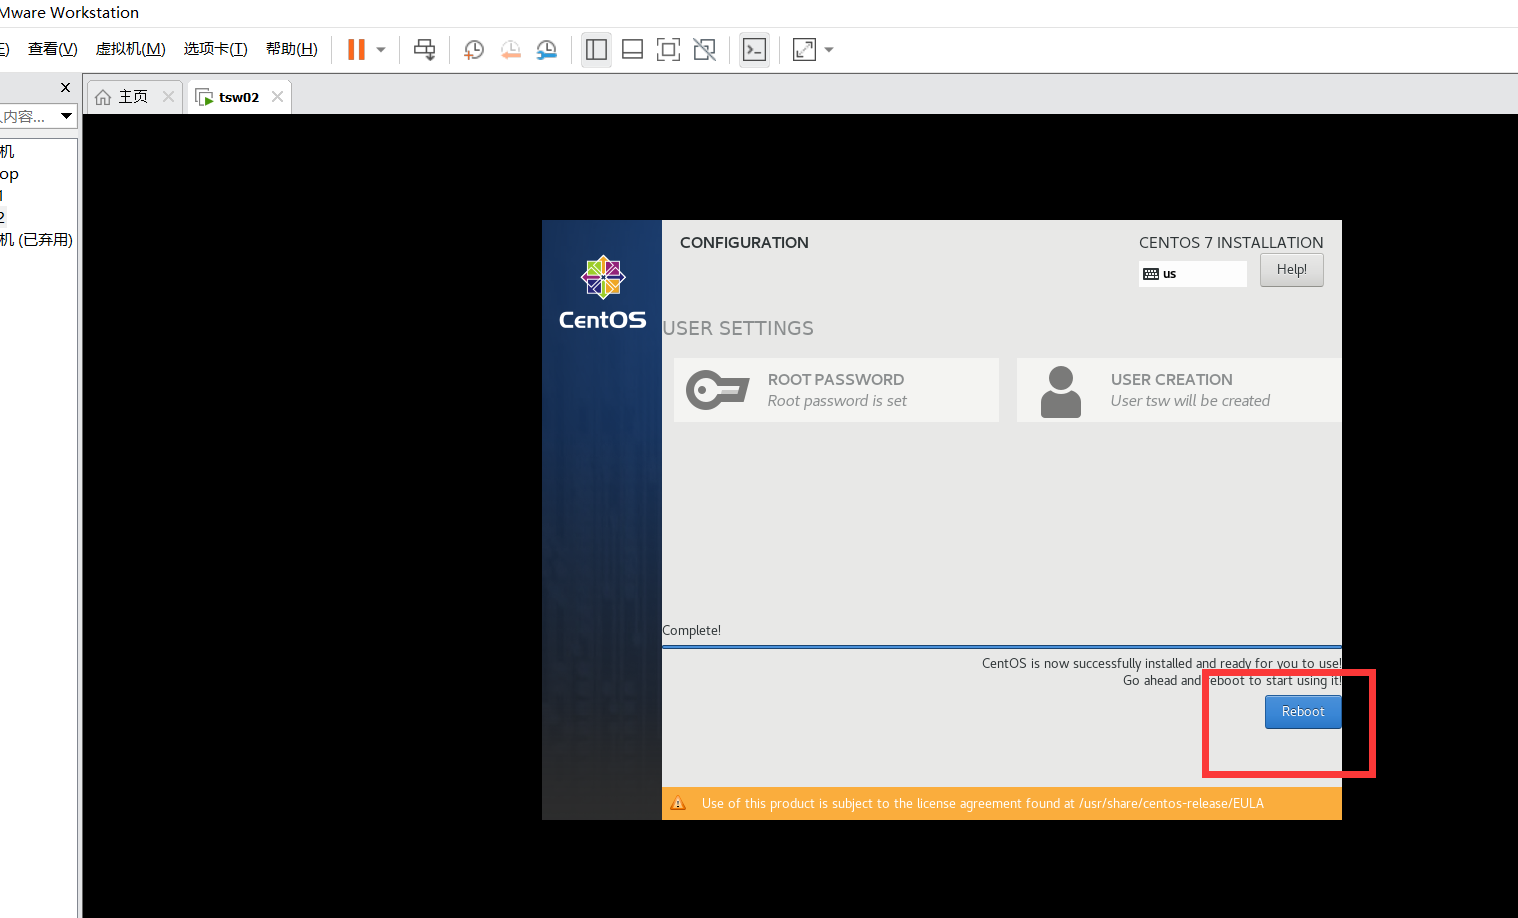Viewport: 1518px width, 918px height.
Task: Open the 查看(V) menu
Action: [x=53, y=49]
